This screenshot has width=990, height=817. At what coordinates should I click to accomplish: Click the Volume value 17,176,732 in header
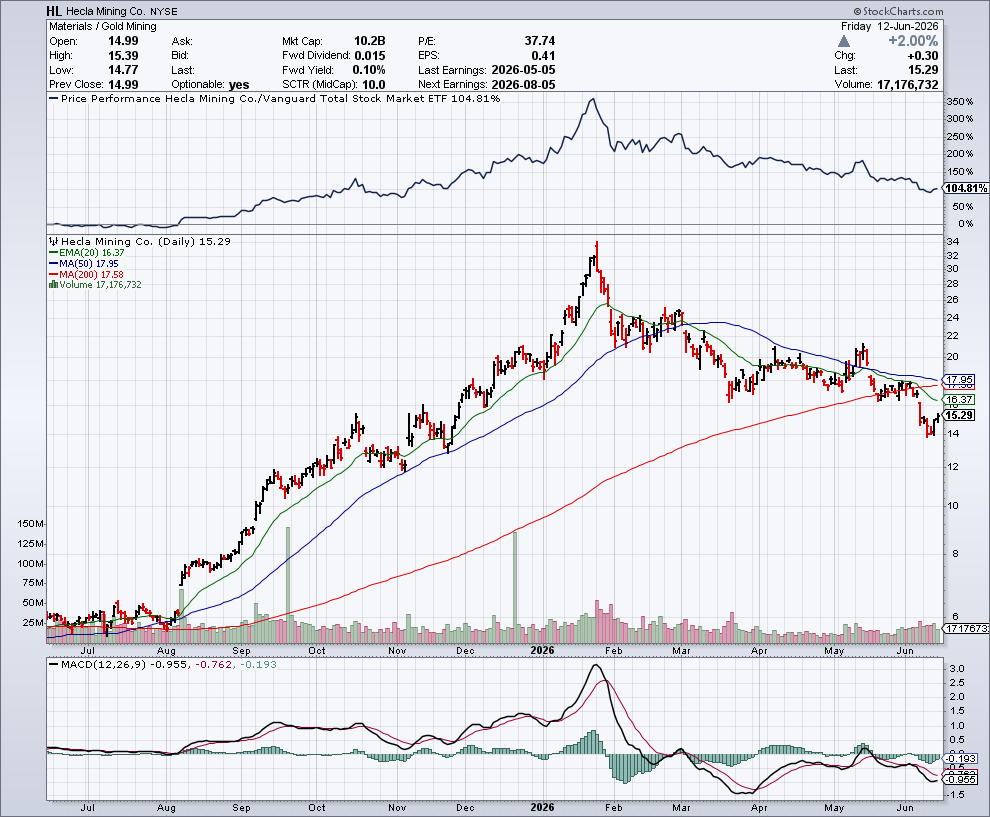coord(908,85)
